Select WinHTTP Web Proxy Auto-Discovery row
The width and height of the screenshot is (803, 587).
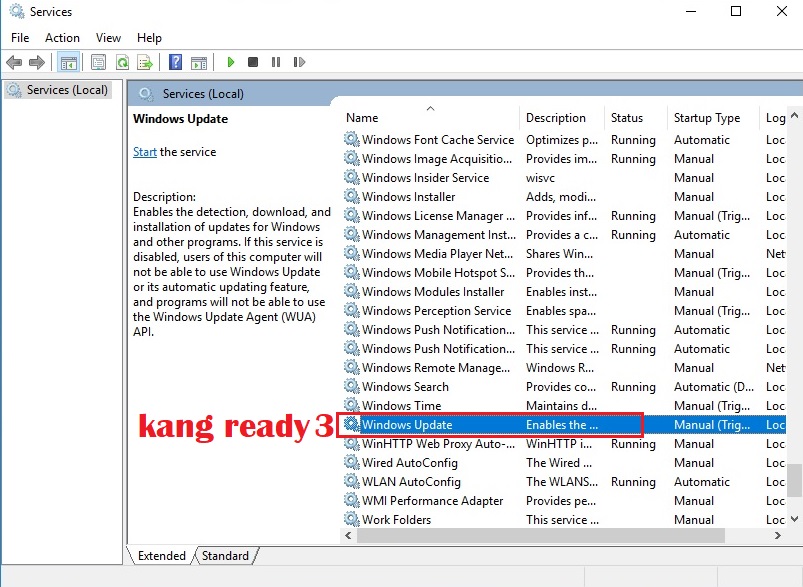coord(563,444)
